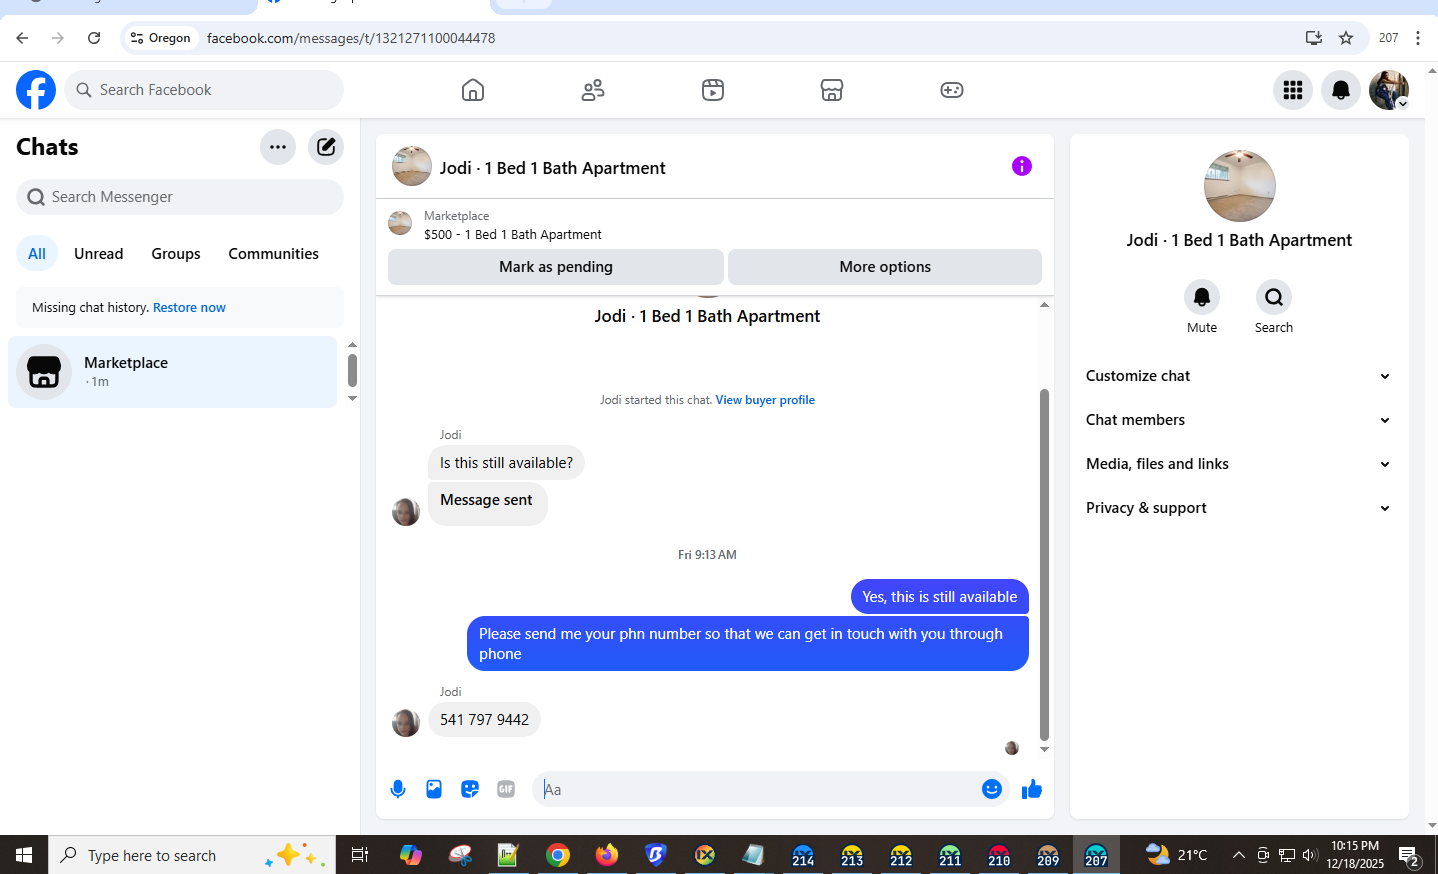Select the Communities chats tab
Screen dimensions: 1438x874
274,254
